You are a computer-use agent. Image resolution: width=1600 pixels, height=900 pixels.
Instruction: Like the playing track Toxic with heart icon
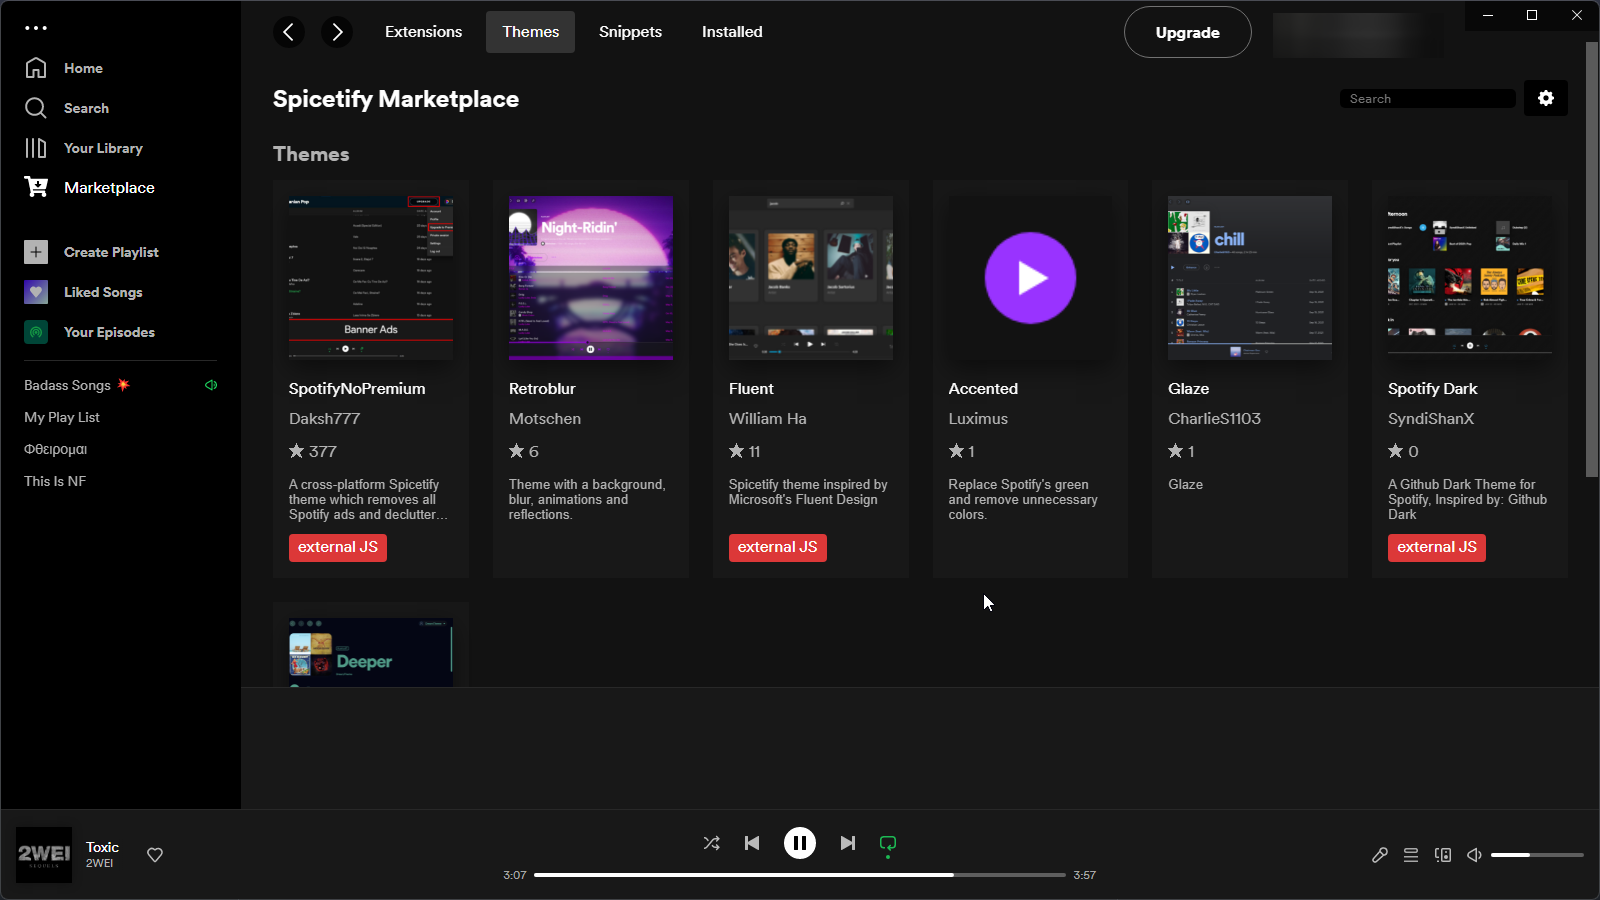click(x=155, y=855)
